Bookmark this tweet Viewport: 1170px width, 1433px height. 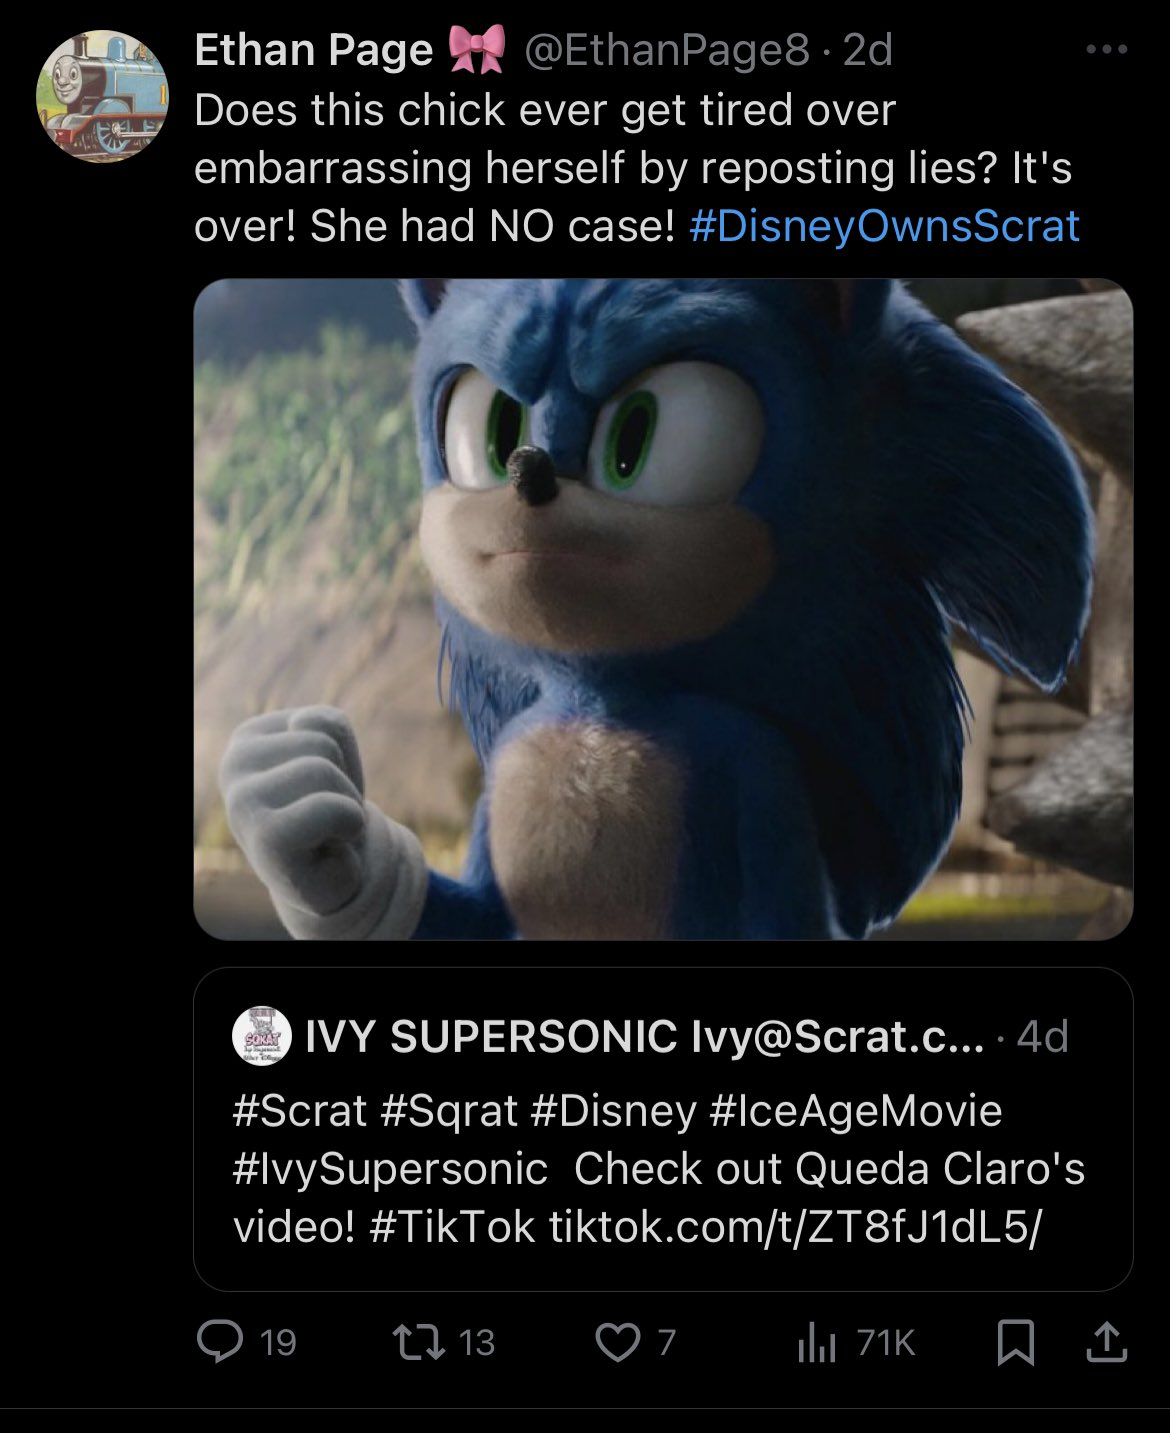point(1015,1342)
